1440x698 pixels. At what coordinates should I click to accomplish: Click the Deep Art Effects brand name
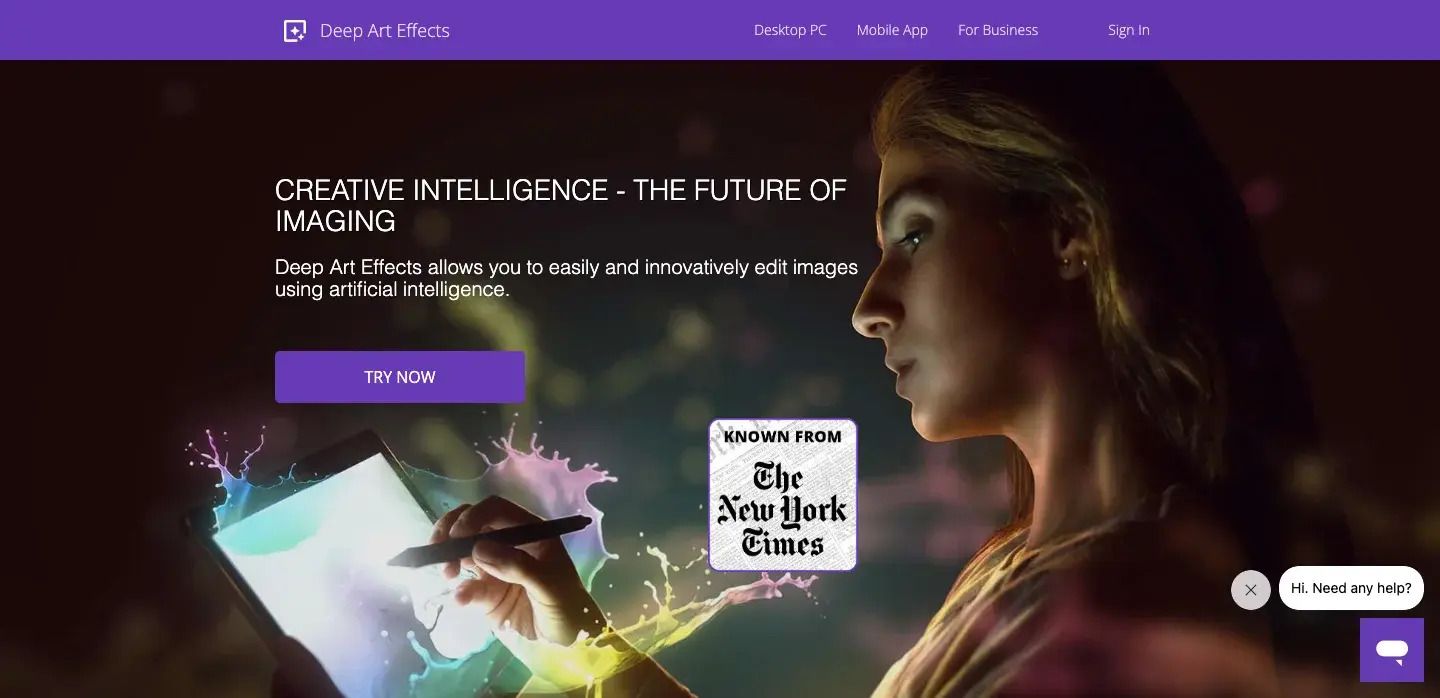tap(385, 31)
